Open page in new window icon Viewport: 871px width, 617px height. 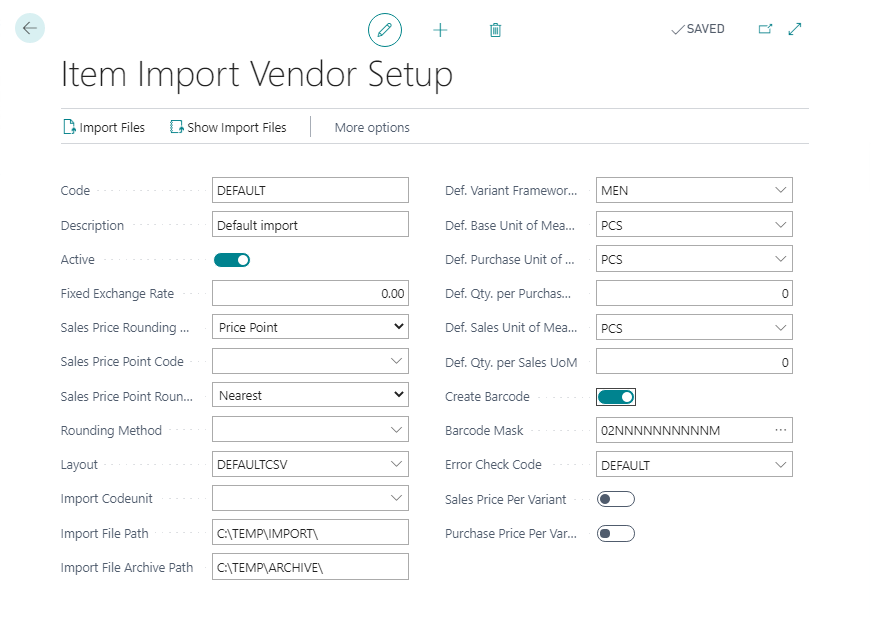click(x=765, y=29)
